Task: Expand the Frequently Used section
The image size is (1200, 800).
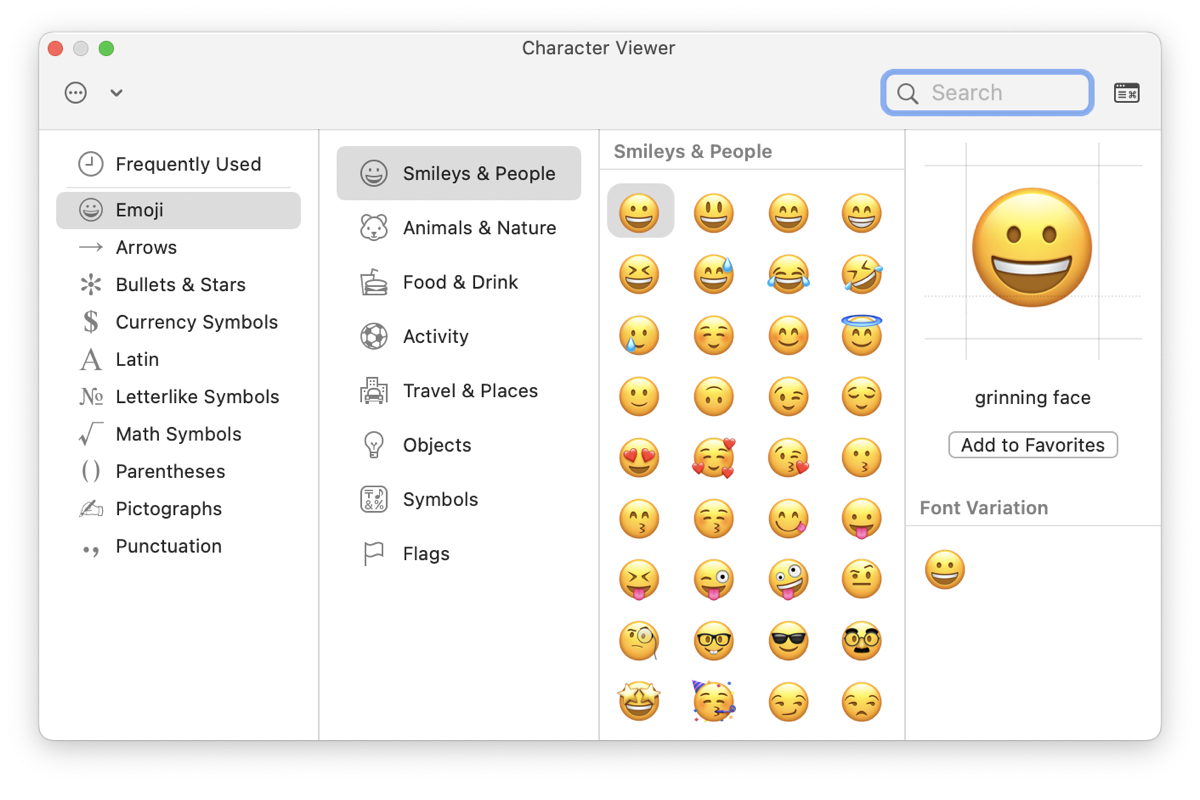Action: point(188,163)
